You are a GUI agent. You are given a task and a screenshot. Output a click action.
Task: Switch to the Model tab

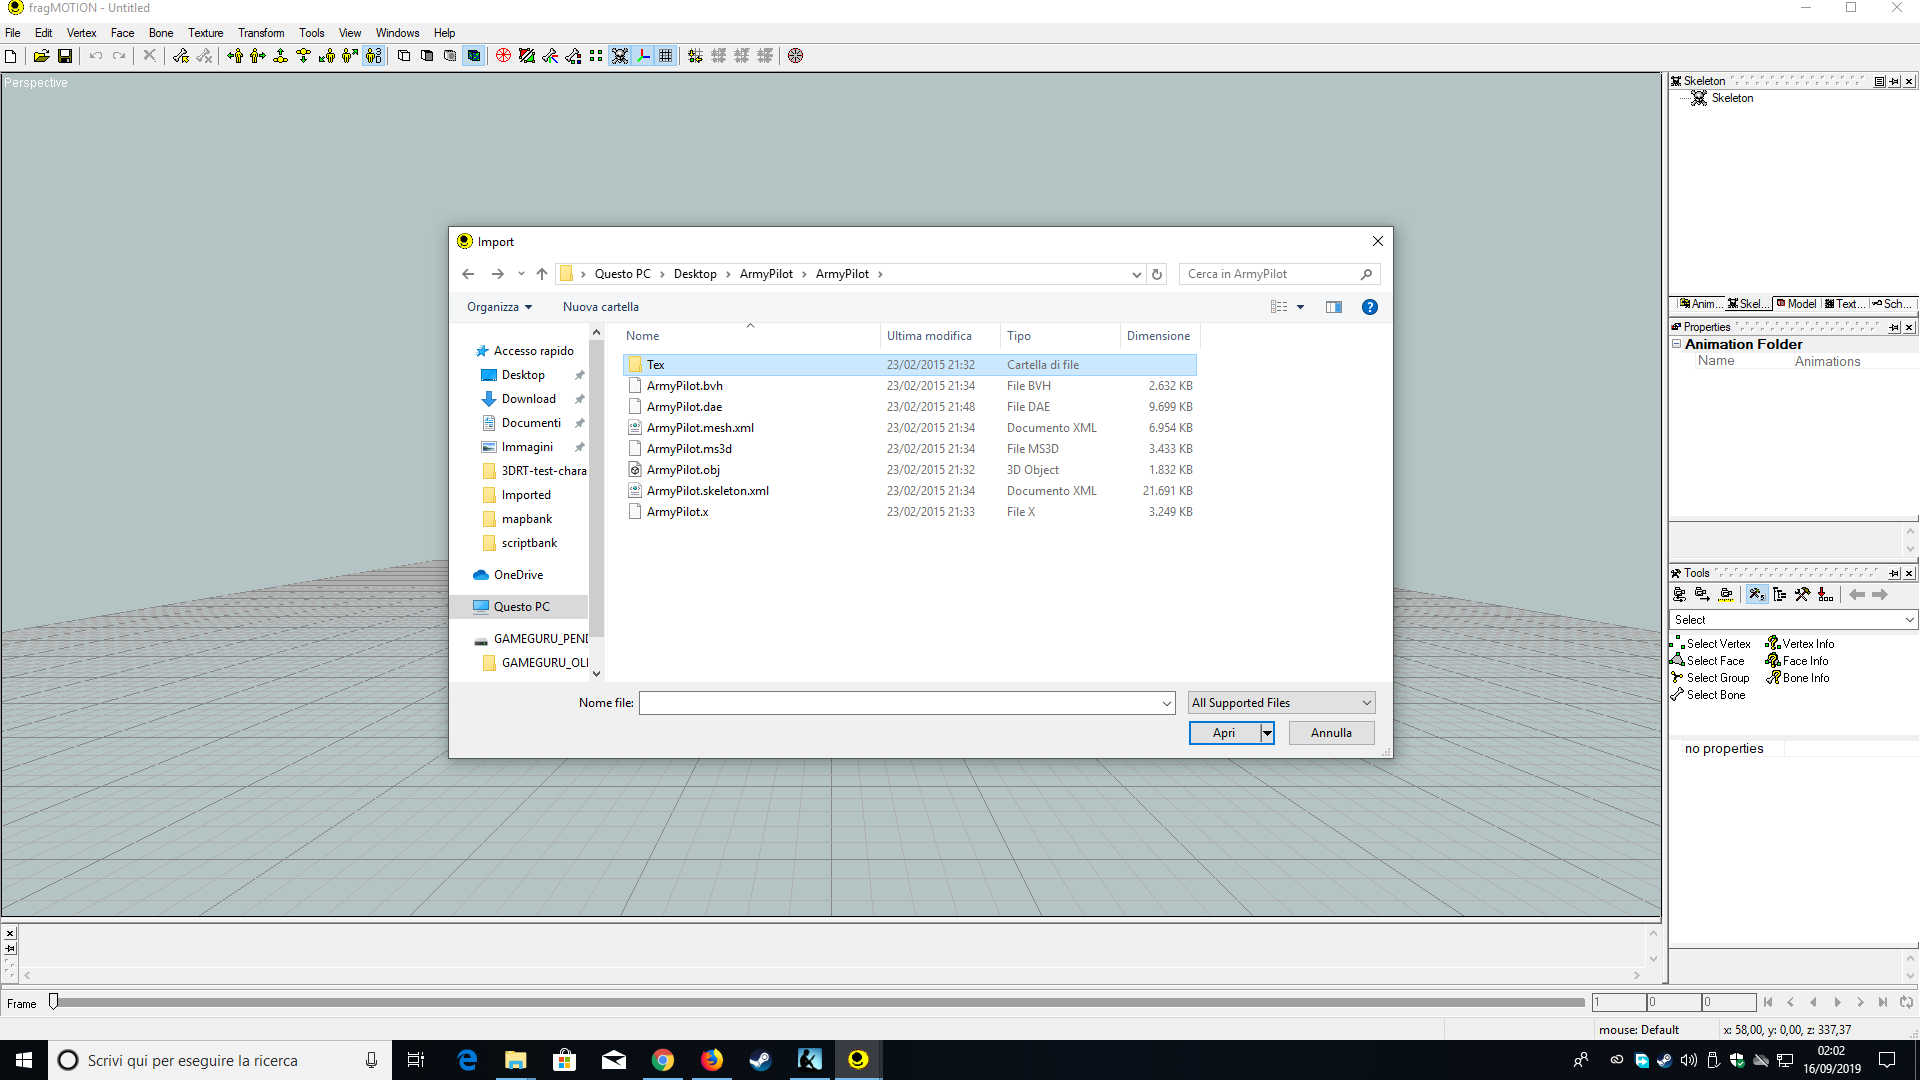1796,304
